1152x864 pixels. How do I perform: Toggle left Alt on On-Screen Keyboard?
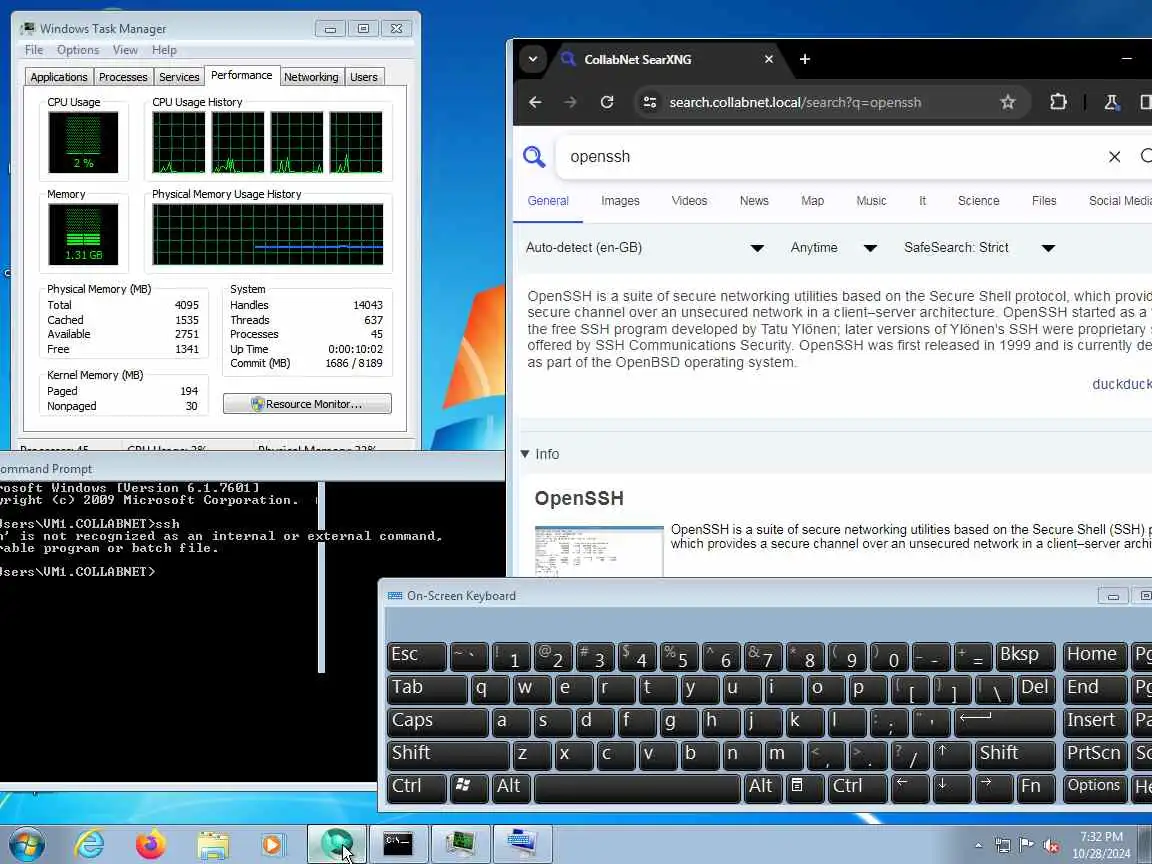(511, 787)
